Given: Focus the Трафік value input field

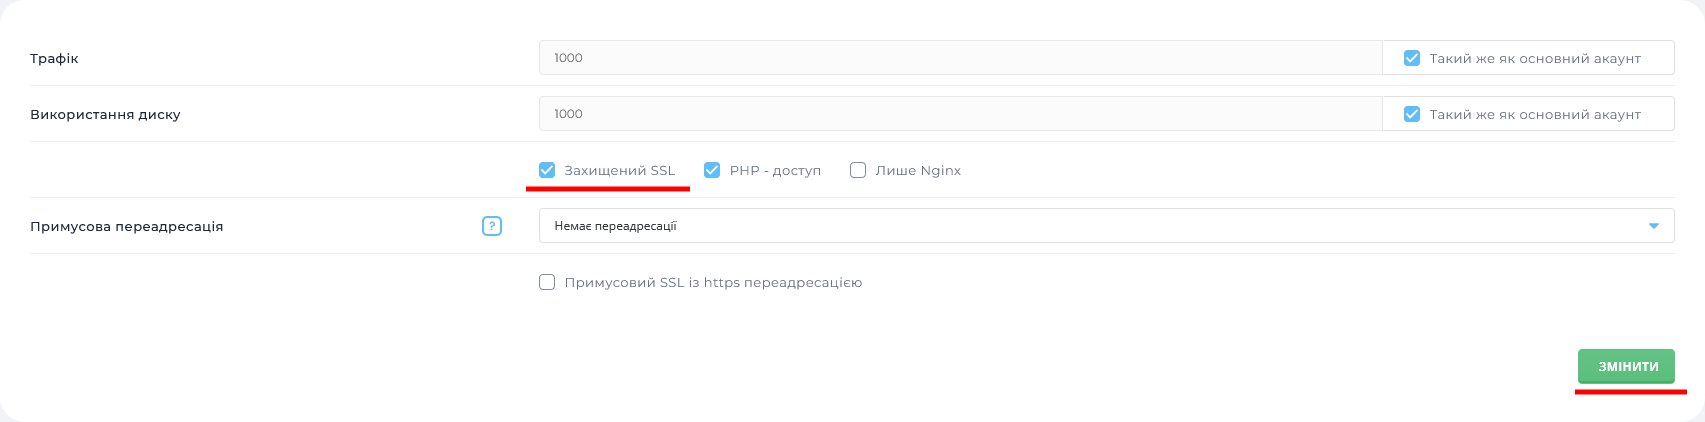Looking at the screenshot, I should (x=960, y=58).
